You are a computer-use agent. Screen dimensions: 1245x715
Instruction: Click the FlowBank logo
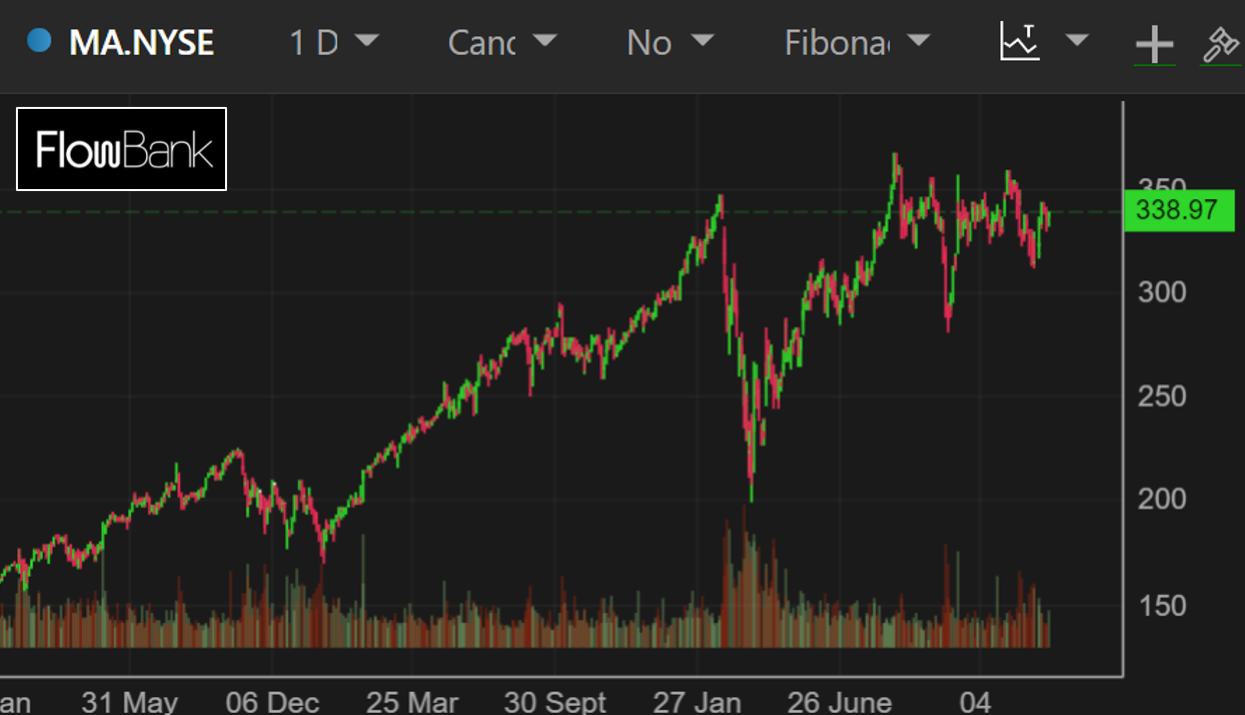122,149
